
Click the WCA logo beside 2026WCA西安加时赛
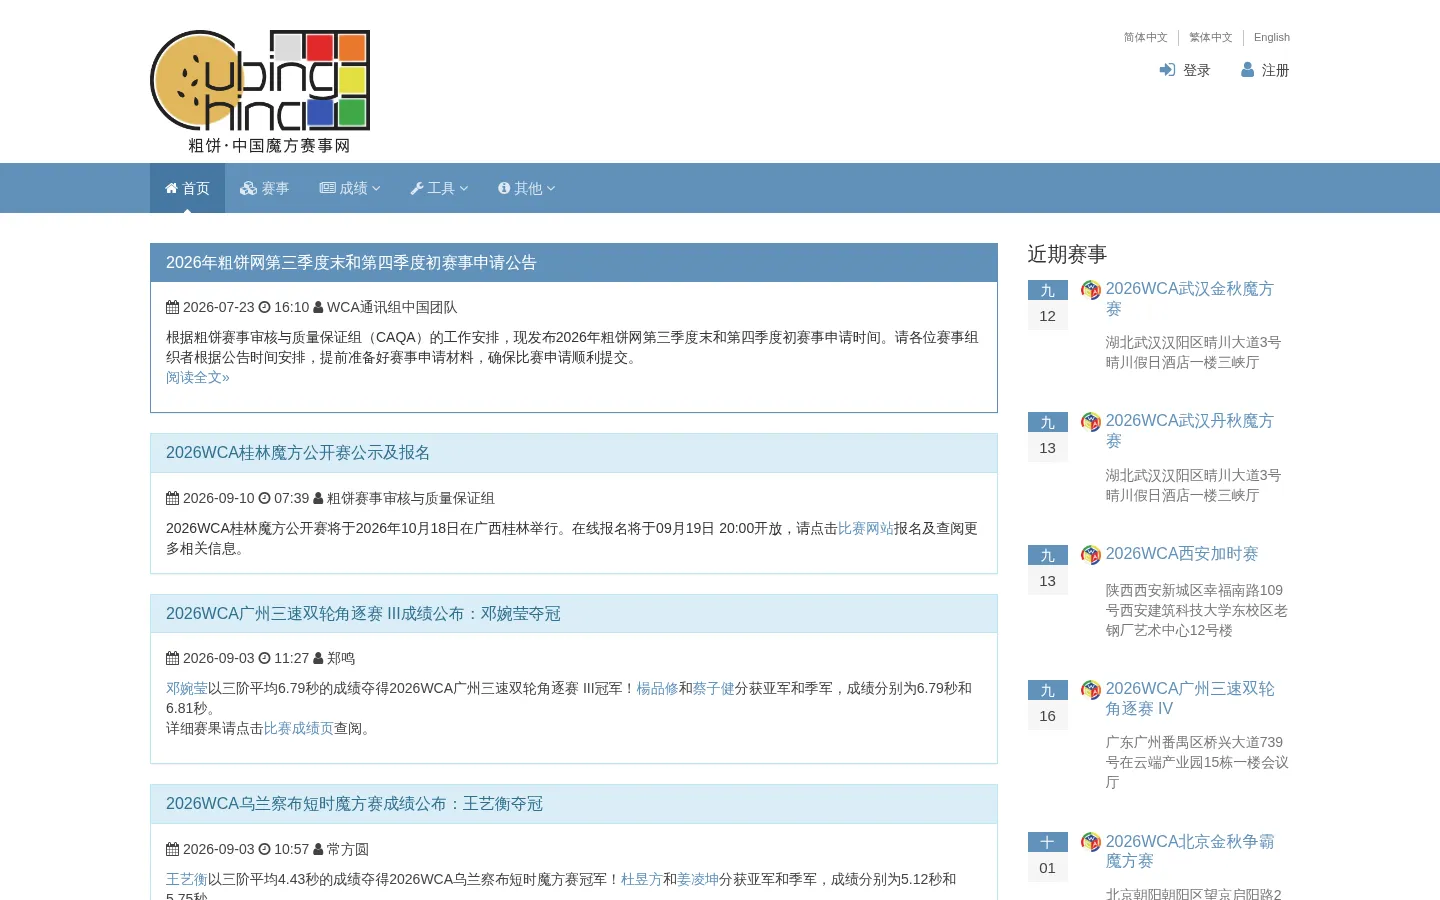[1091, 555]
